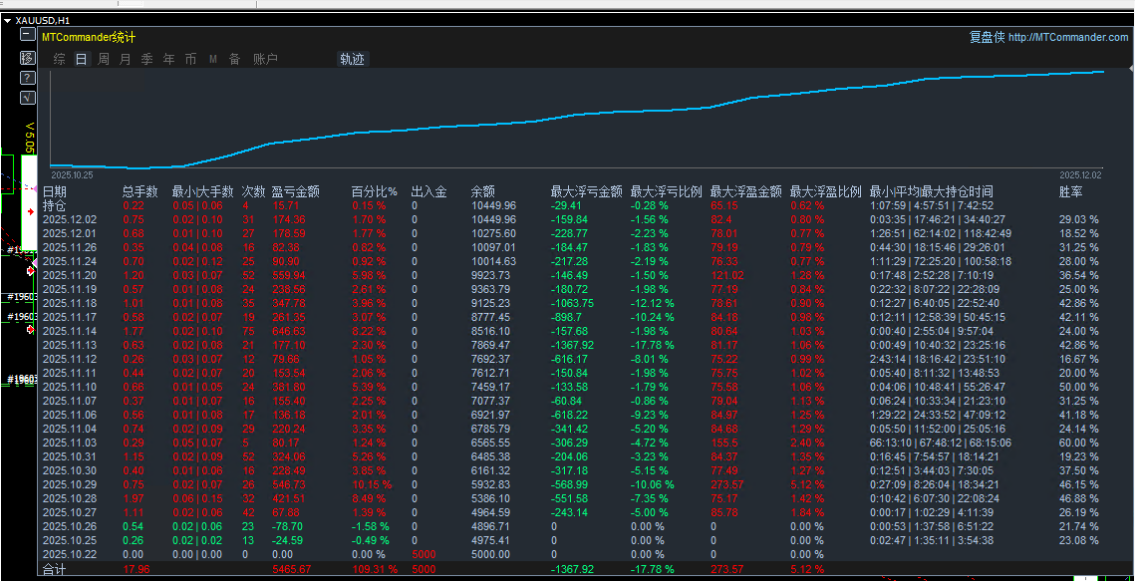
Task: Click the 移 move panel icon
Action: 27,58
